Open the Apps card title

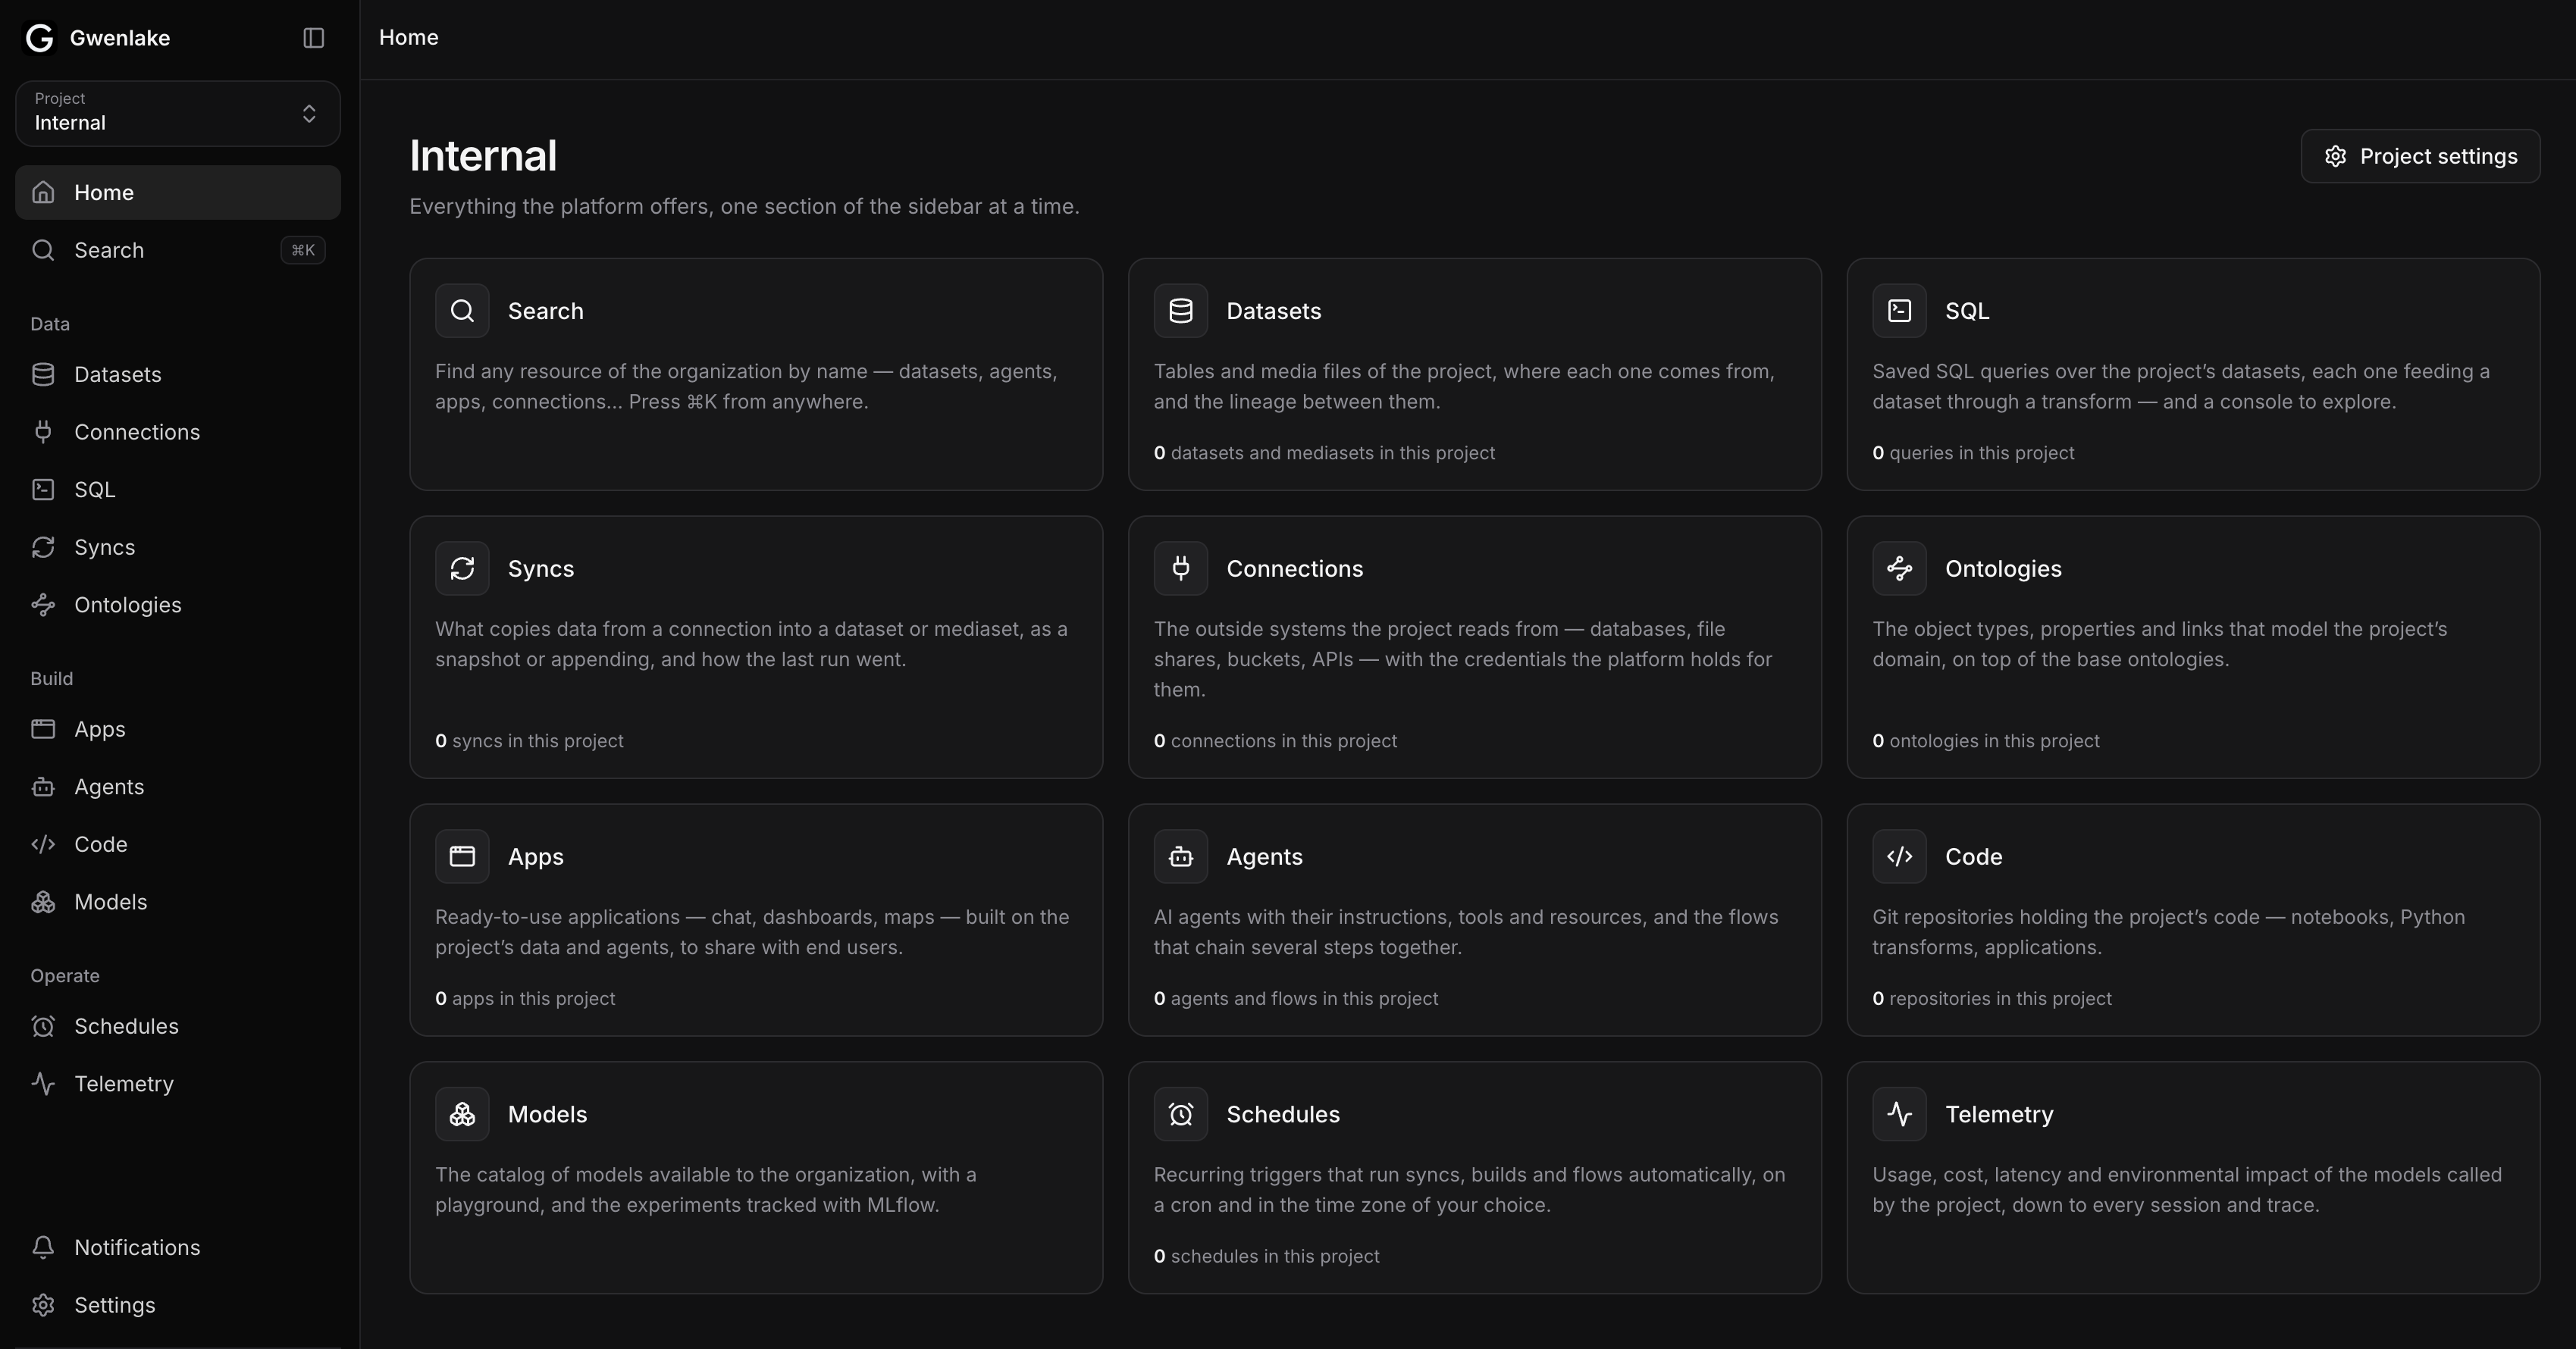click(536, 857)
